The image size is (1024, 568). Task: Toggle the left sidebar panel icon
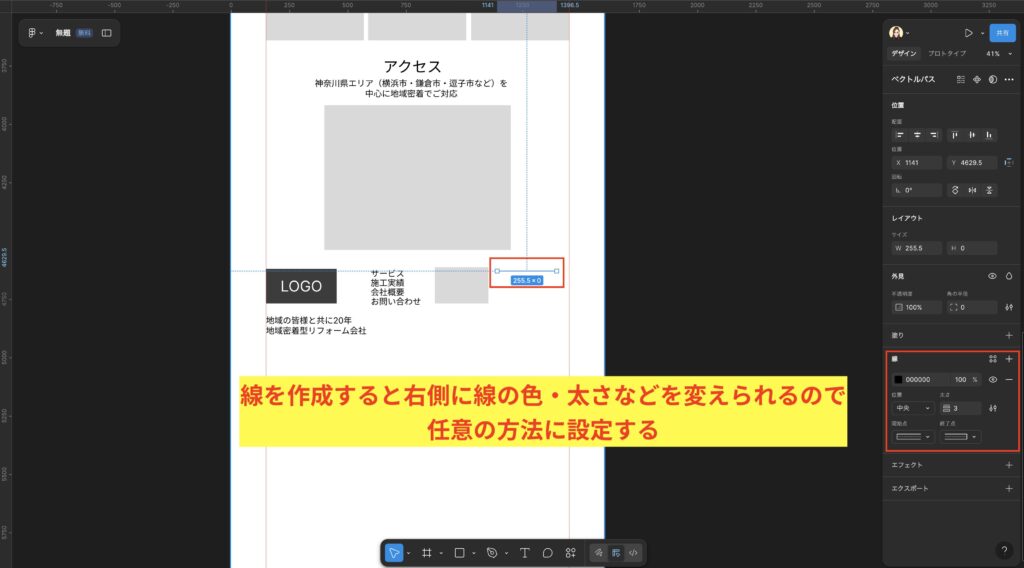106,33
